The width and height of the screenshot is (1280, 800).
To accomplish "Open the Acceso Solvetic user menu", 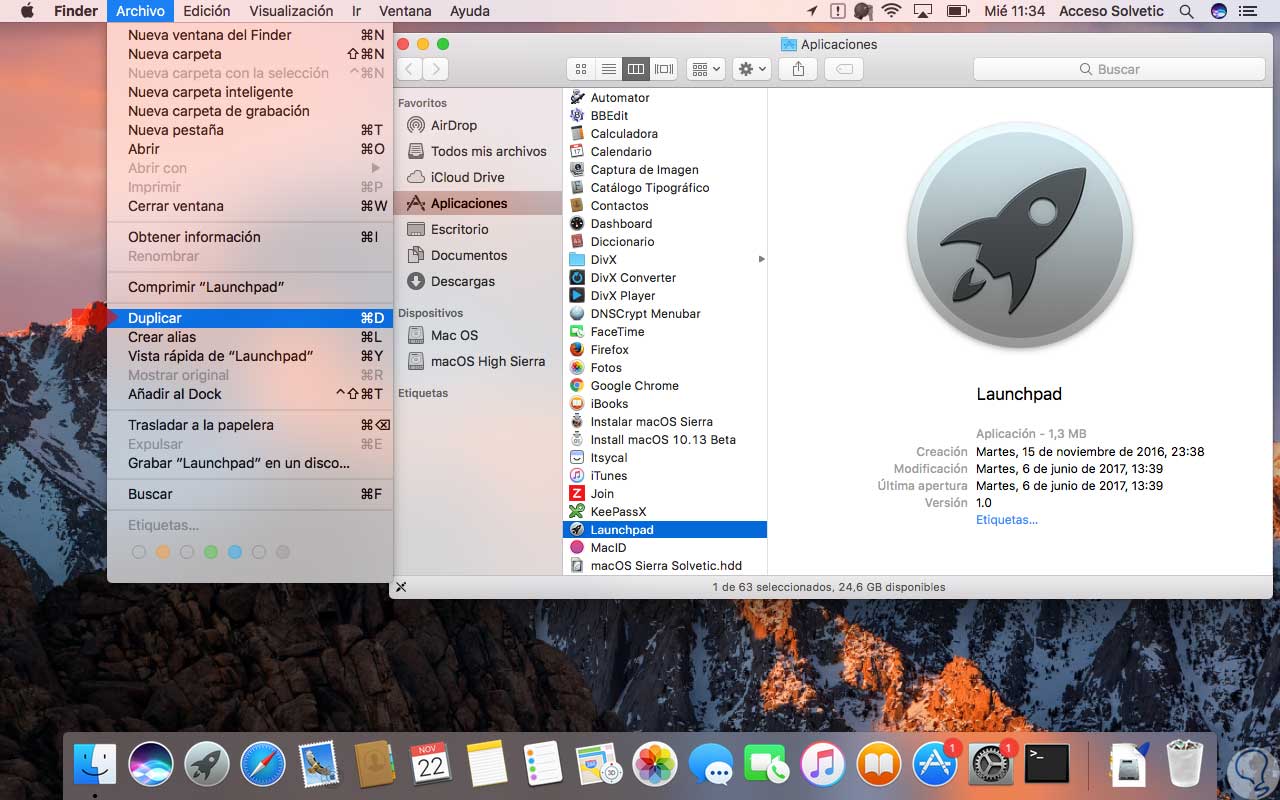I will click(x=1111, y=11).
